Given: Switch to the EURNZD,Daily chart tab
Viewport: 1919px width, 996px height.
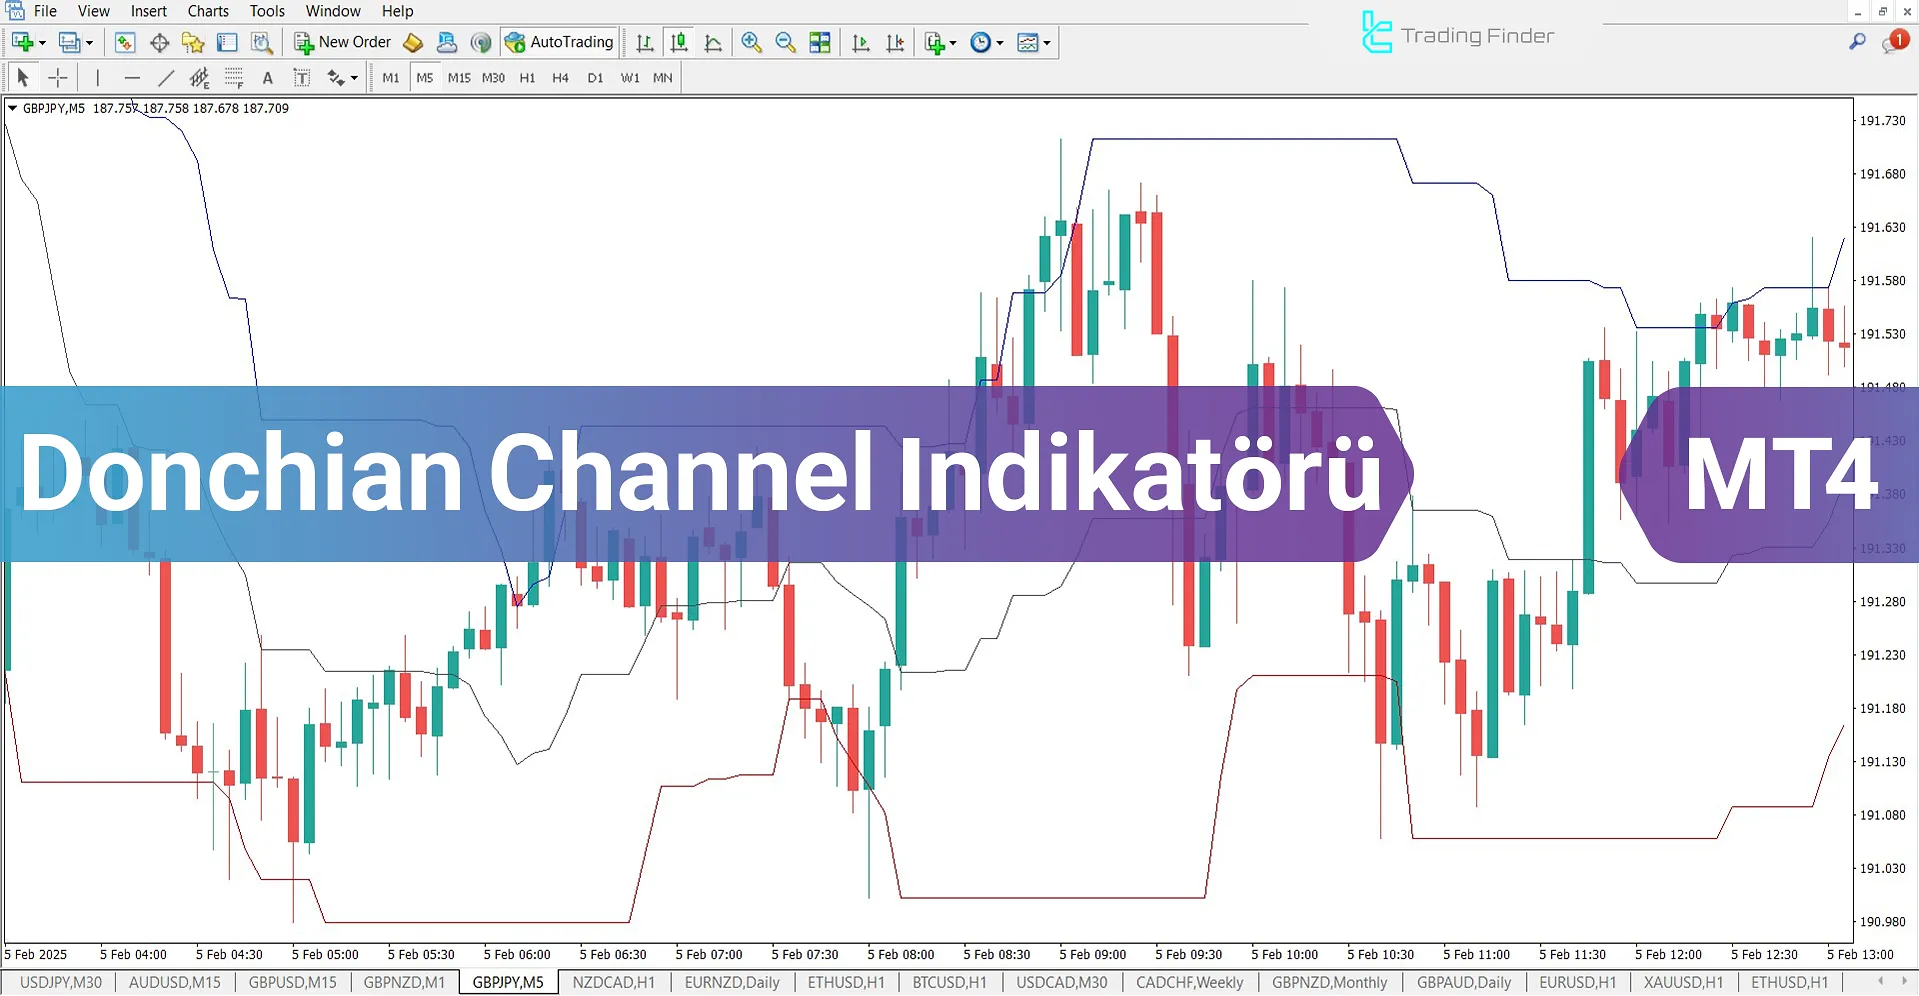Looking at the screenshot, I should 731,982.
